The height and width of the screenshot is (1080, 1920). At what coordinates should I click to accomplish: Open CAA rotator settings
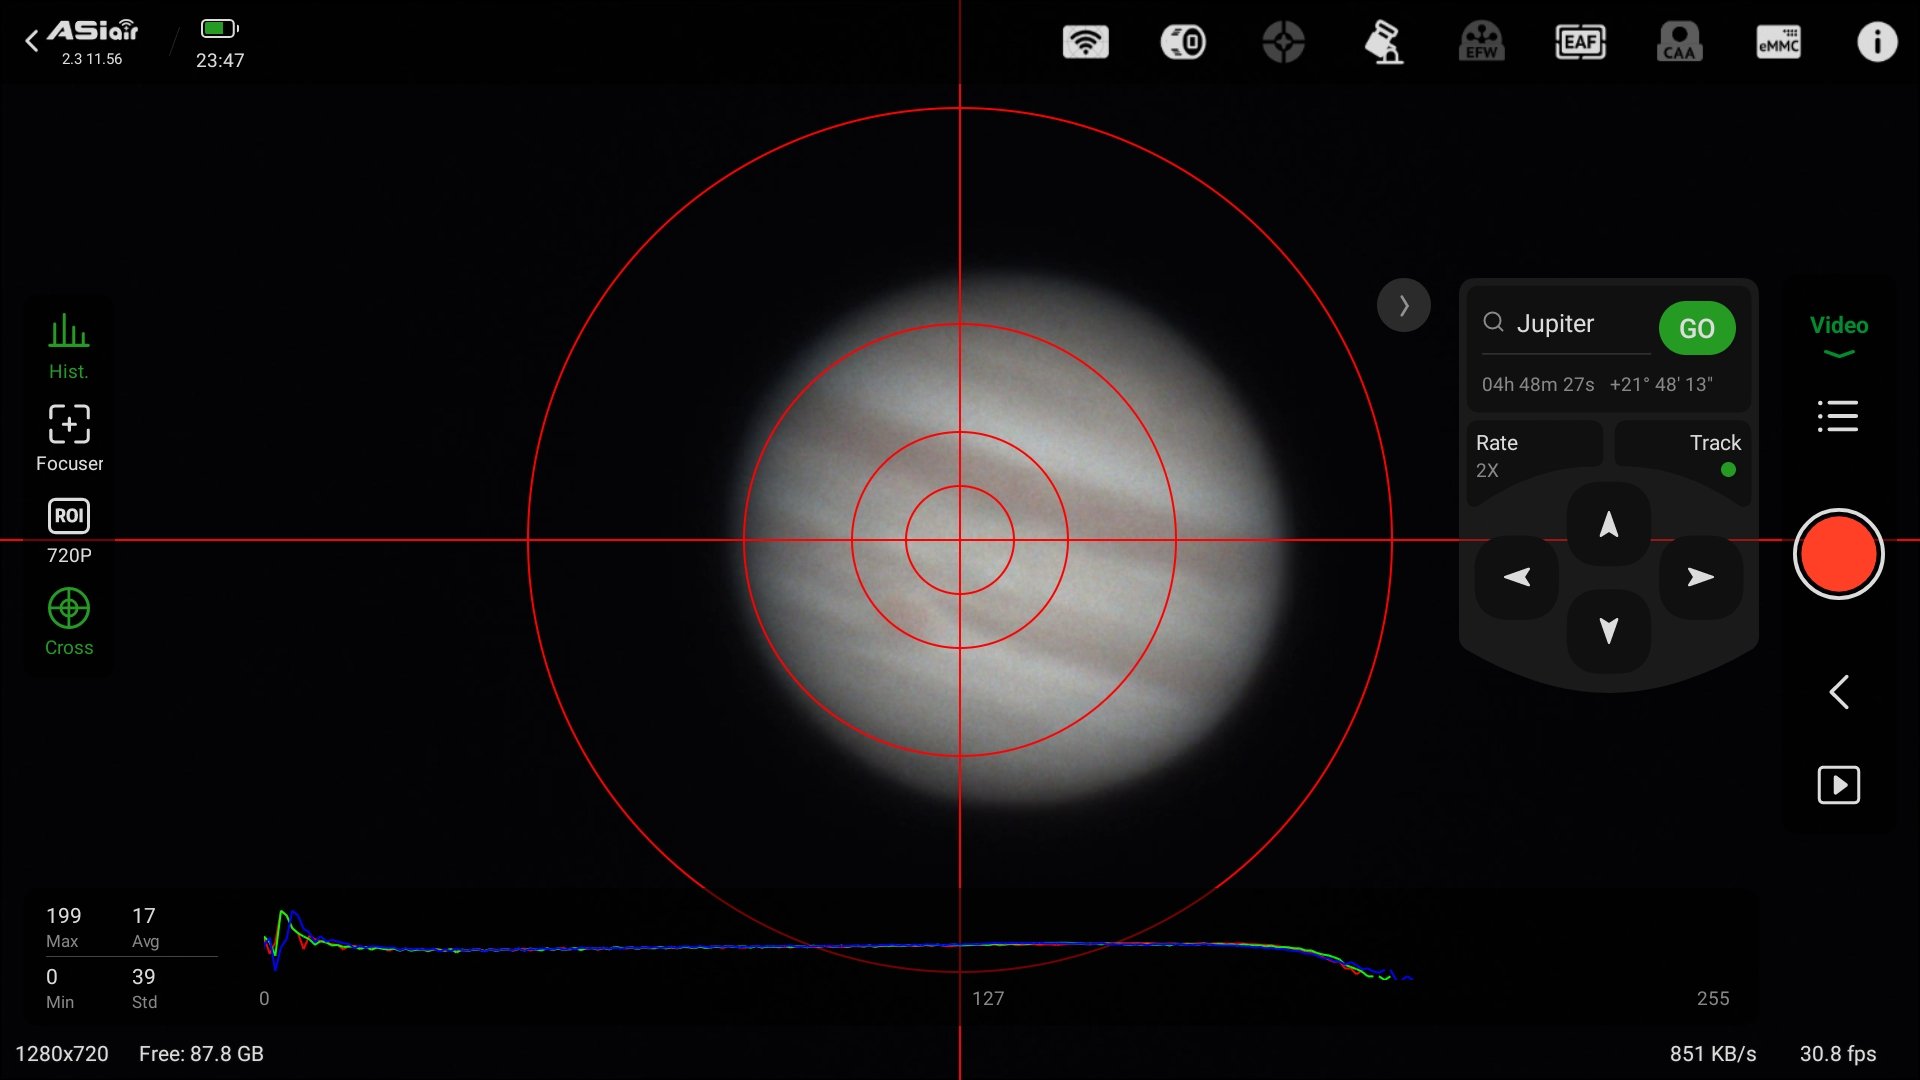click(1679, 42)
